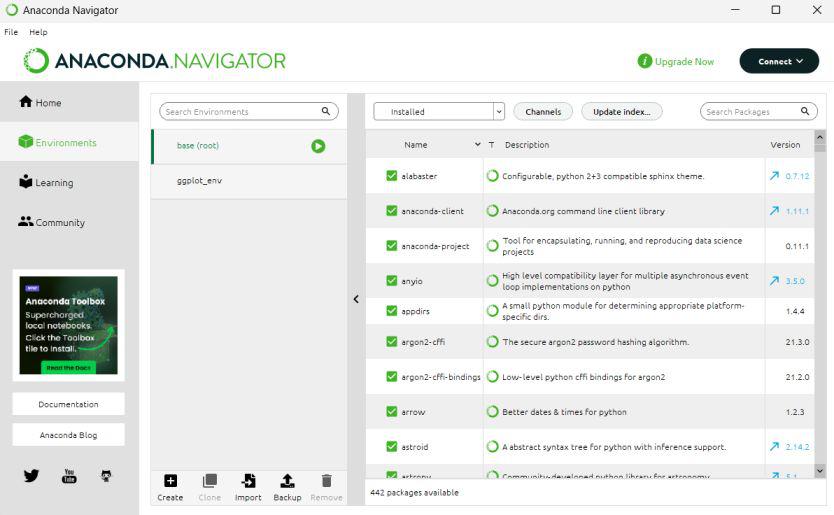The height and width of the screenshot is (515, 834).
Task: Click the Backup environment icon
Action: pos(287,481)
